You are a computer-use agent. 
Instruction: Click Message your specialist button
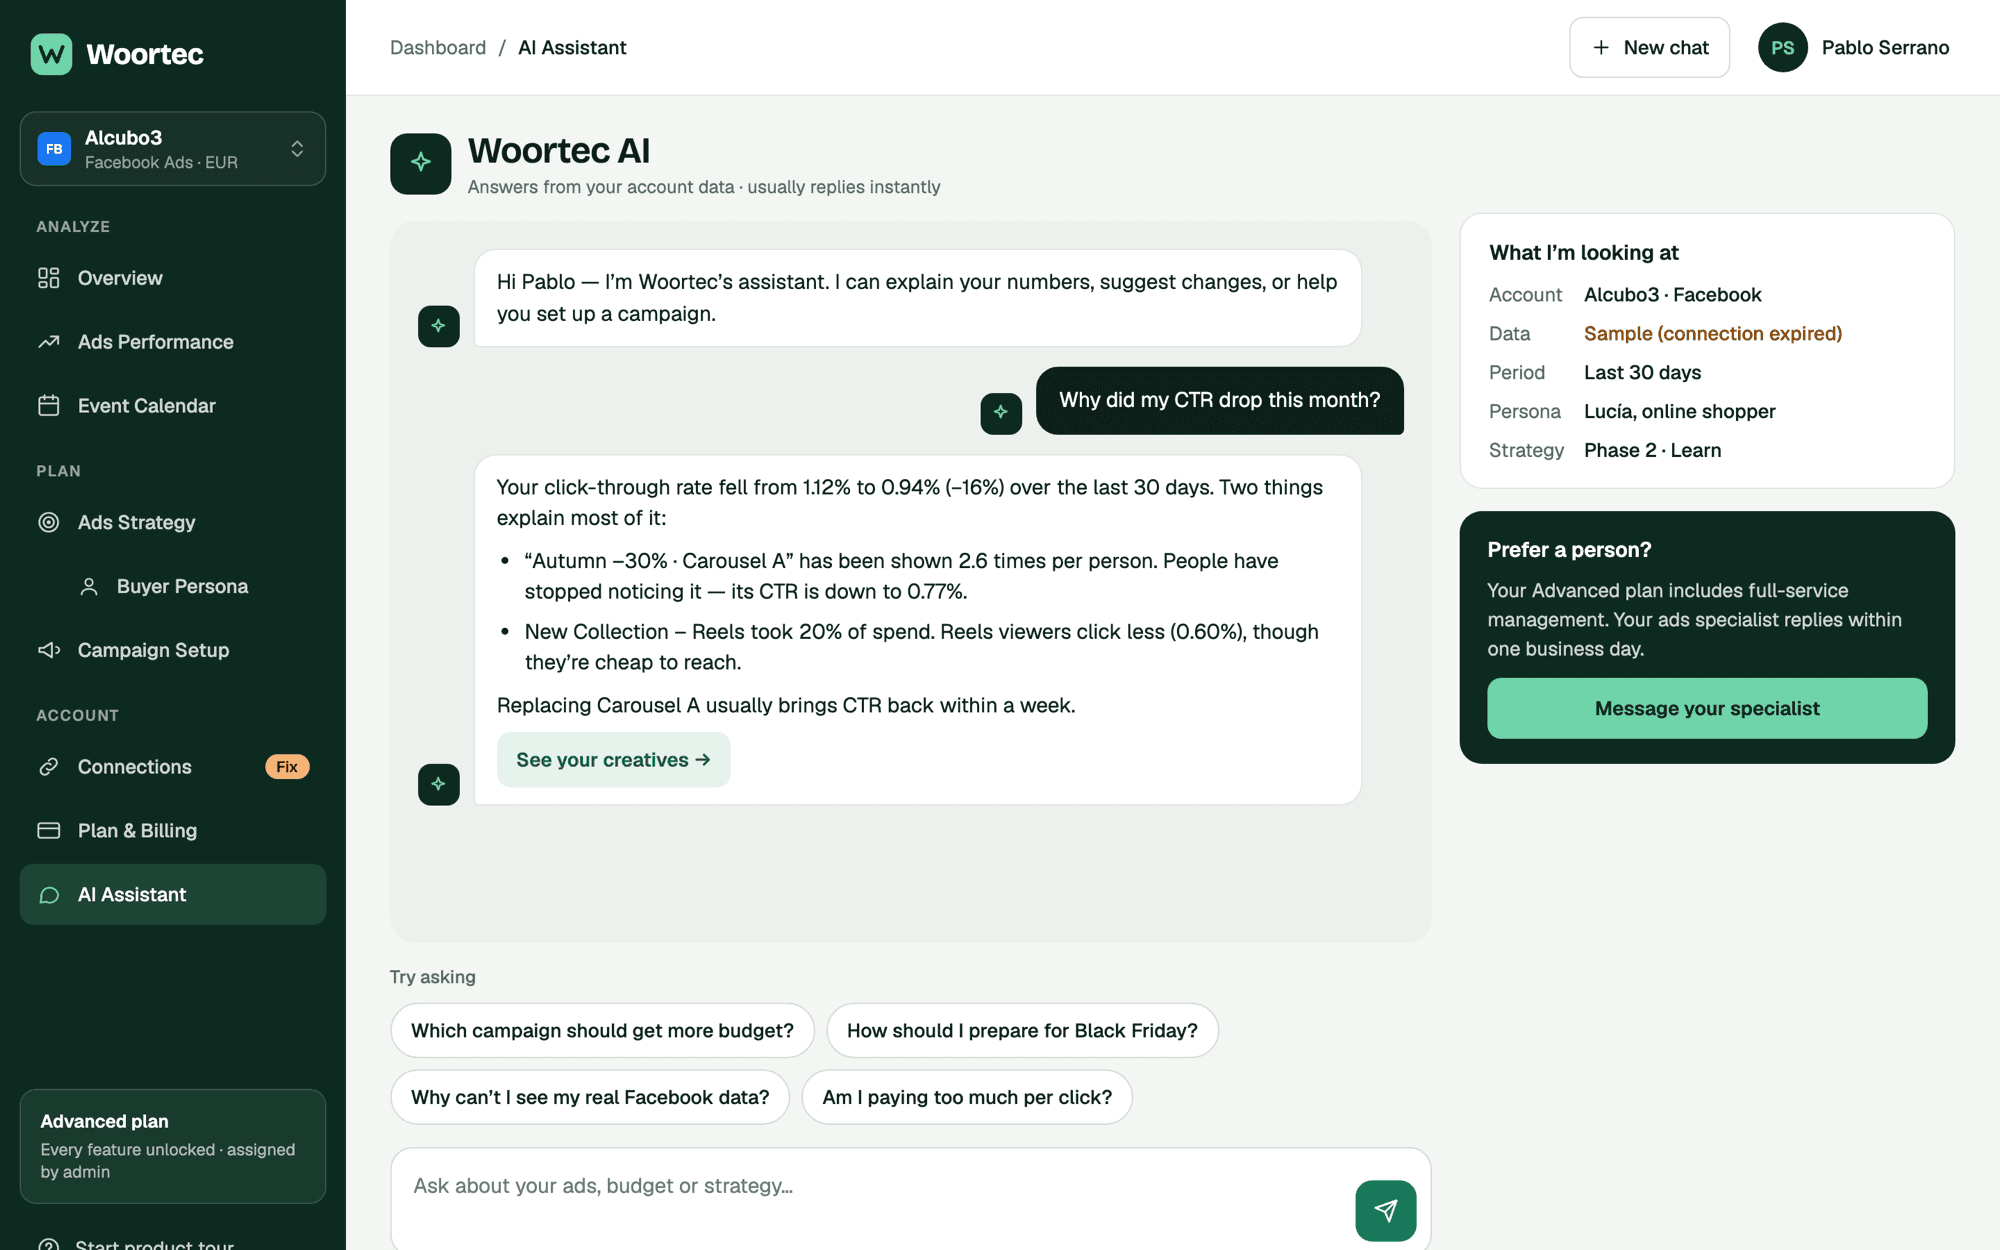click(1707, 709)
